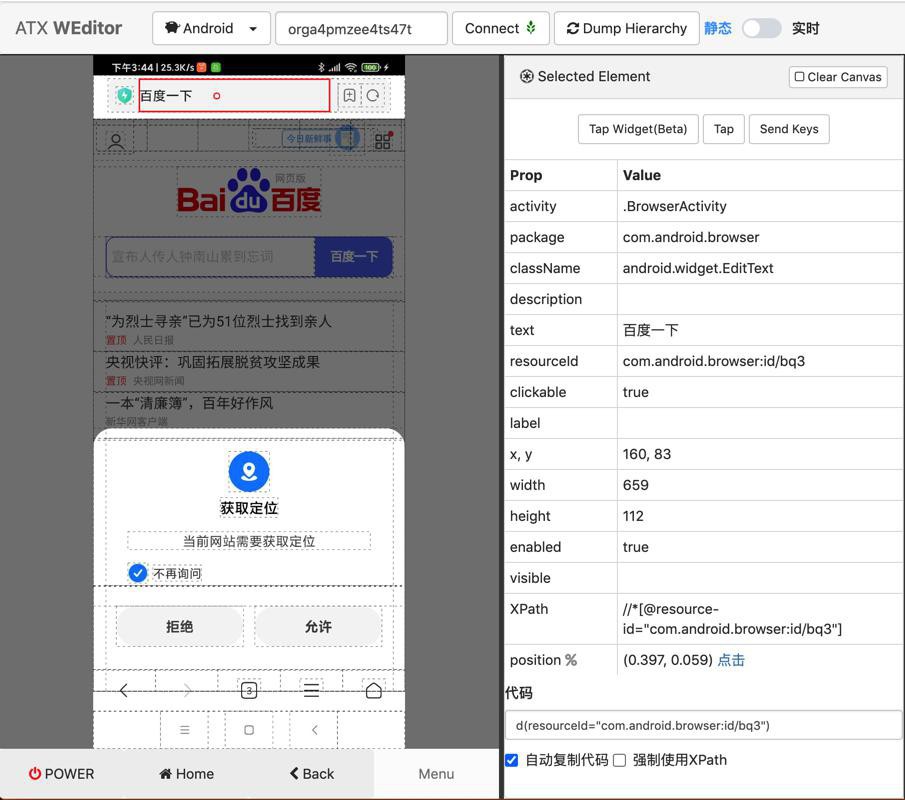
Task: Clear the canvas
Action: pyautogui.click(x=838, y=77)
